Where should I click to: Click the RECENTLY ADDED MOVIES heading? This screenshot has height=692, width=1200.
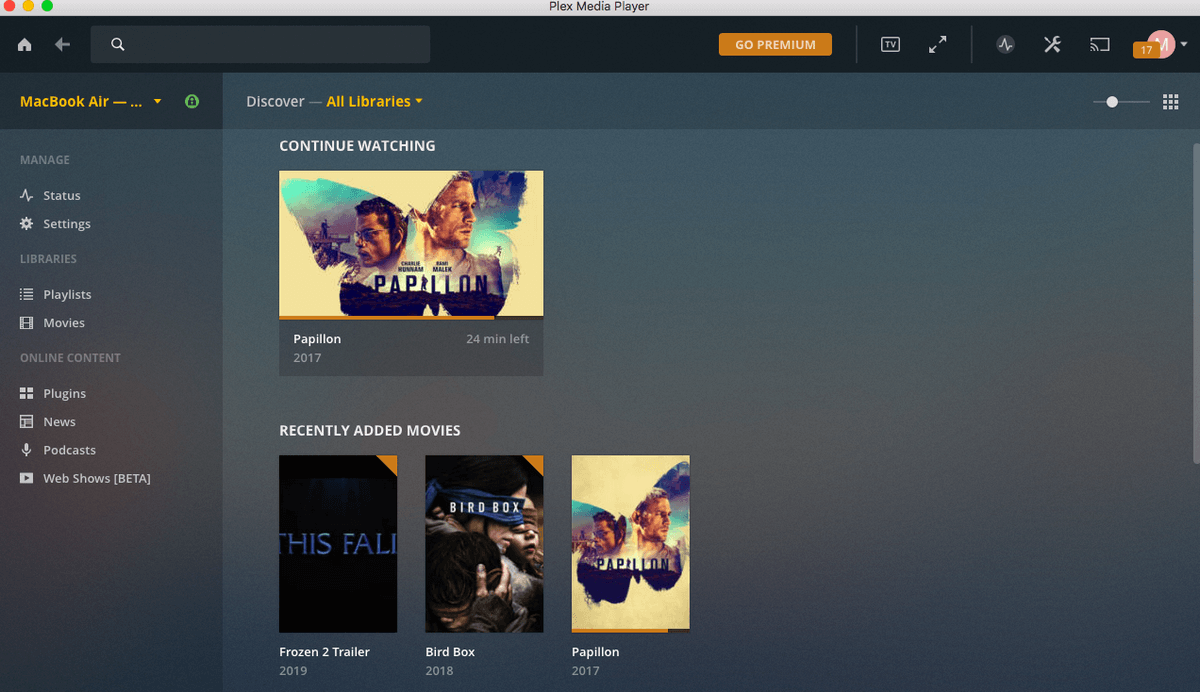tap(370, 431)
